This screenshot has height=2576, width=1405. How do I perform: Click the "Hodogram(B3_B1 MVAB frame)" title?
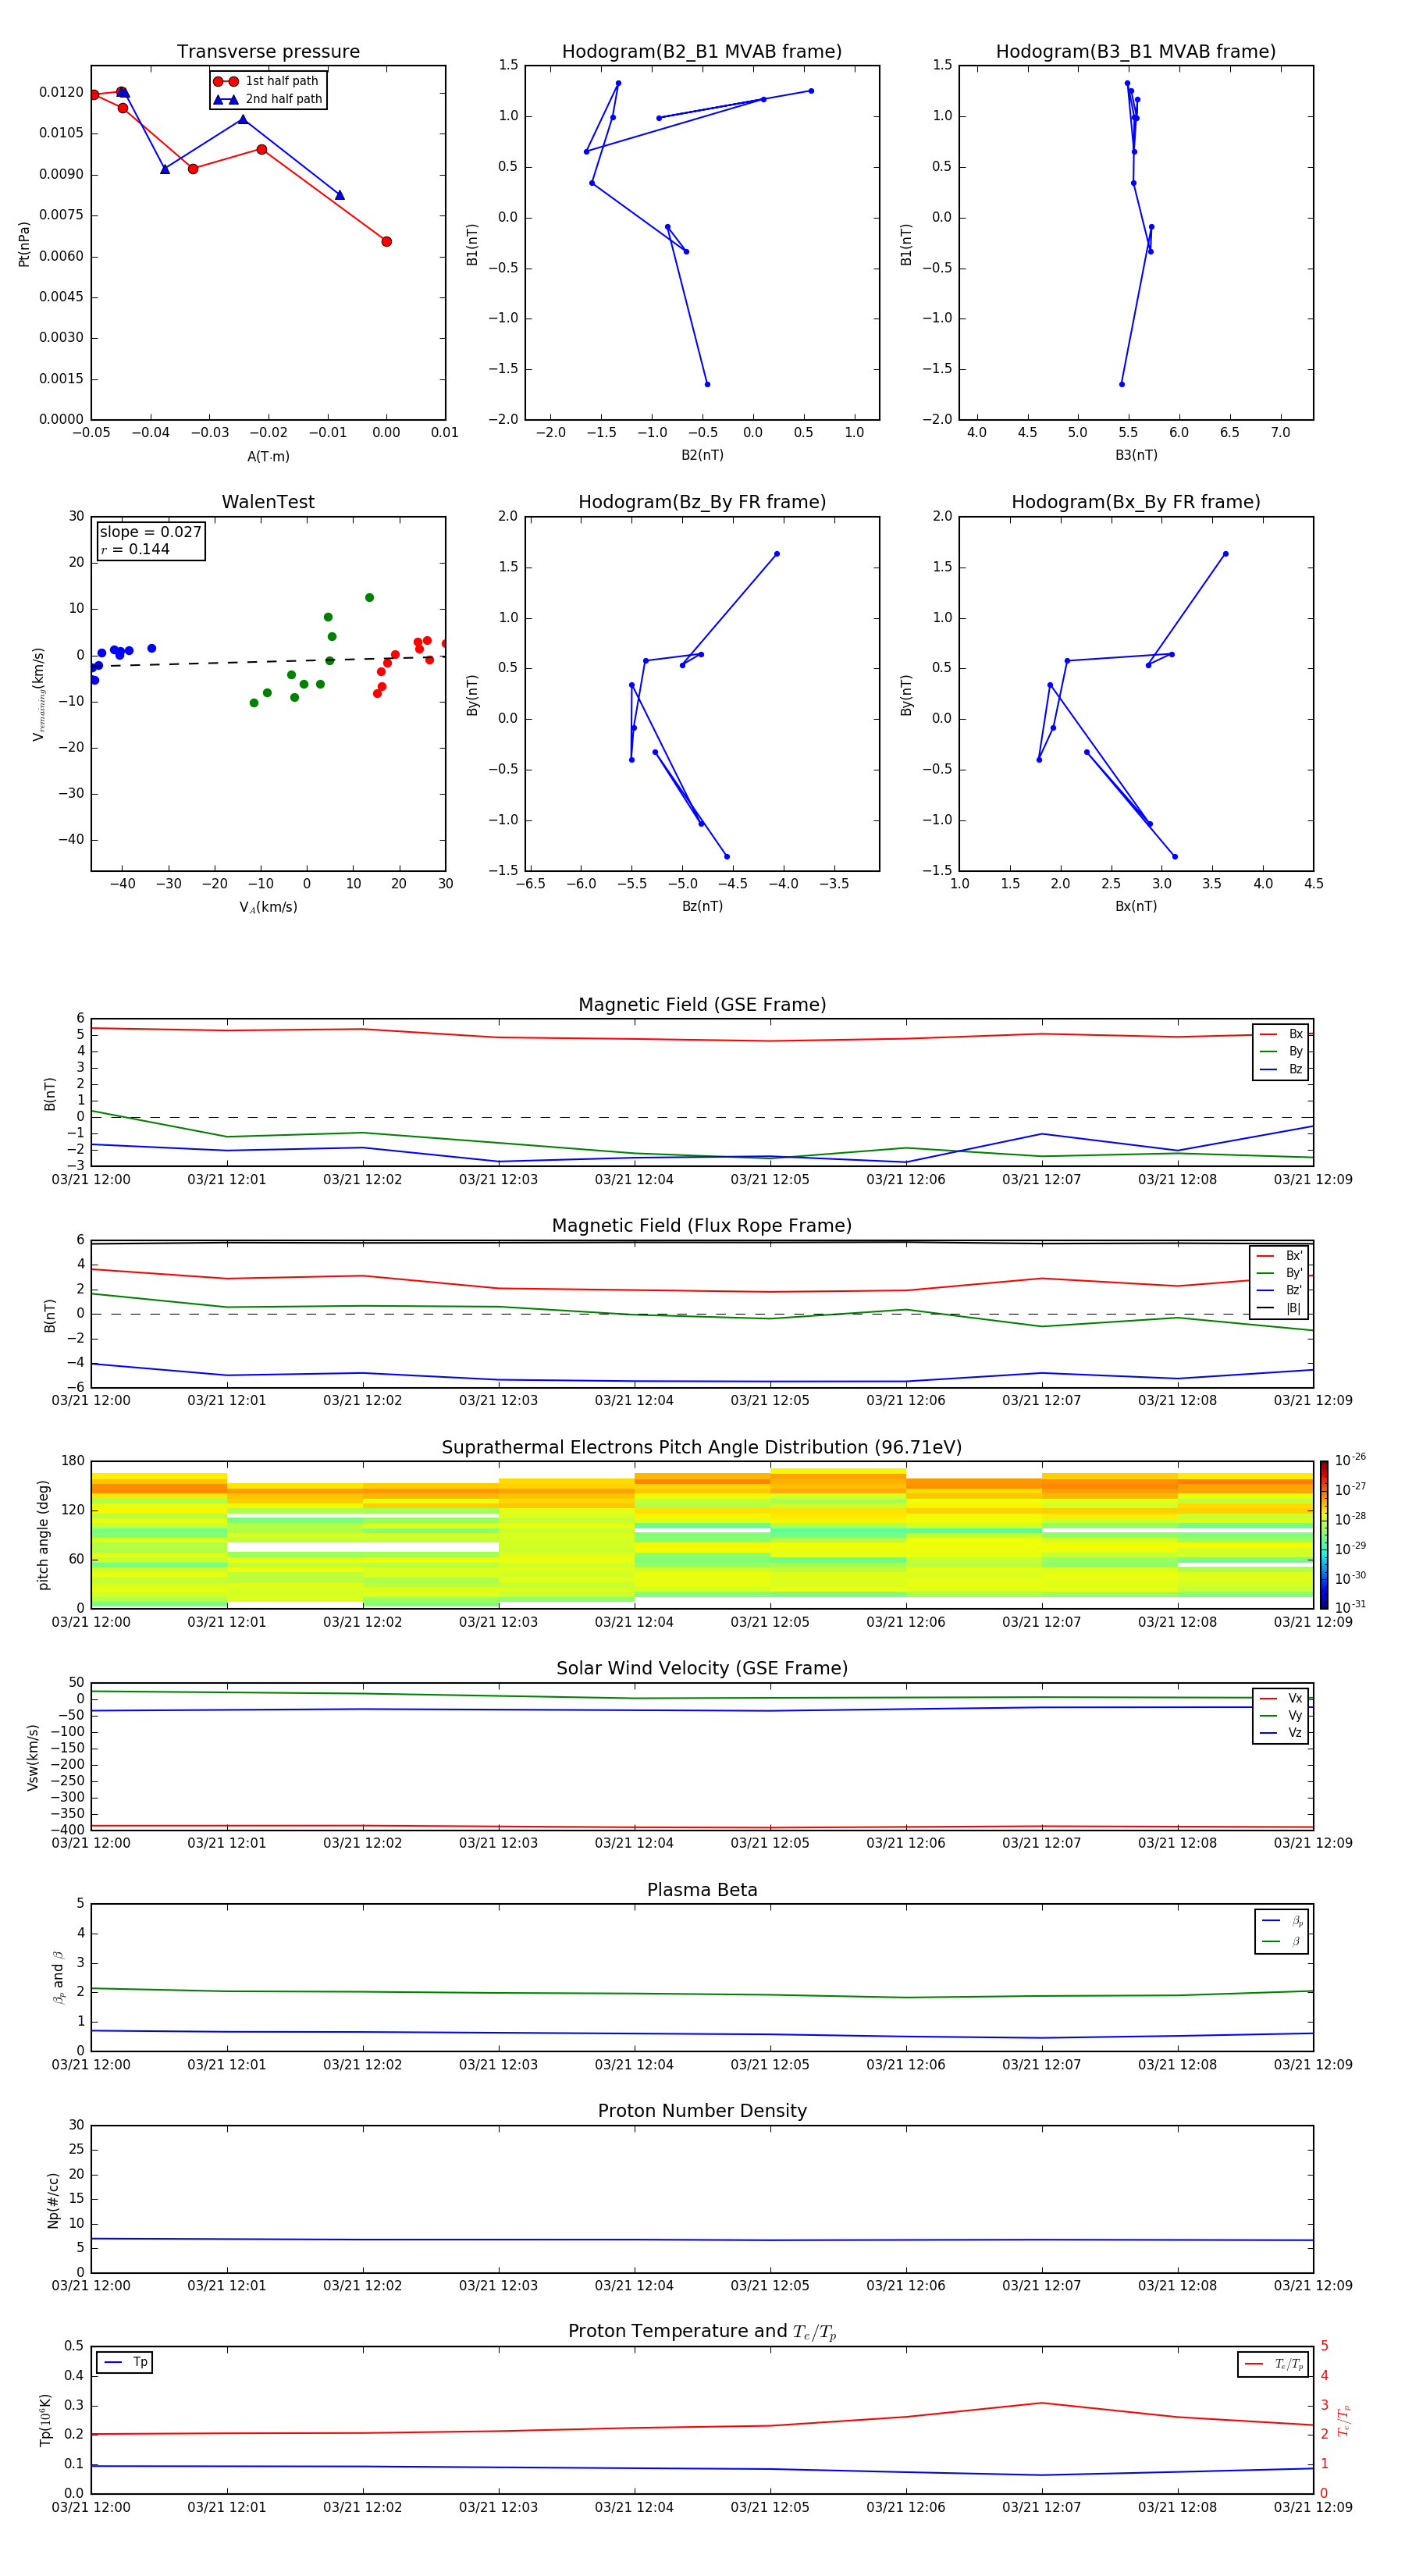(1136, 52)
